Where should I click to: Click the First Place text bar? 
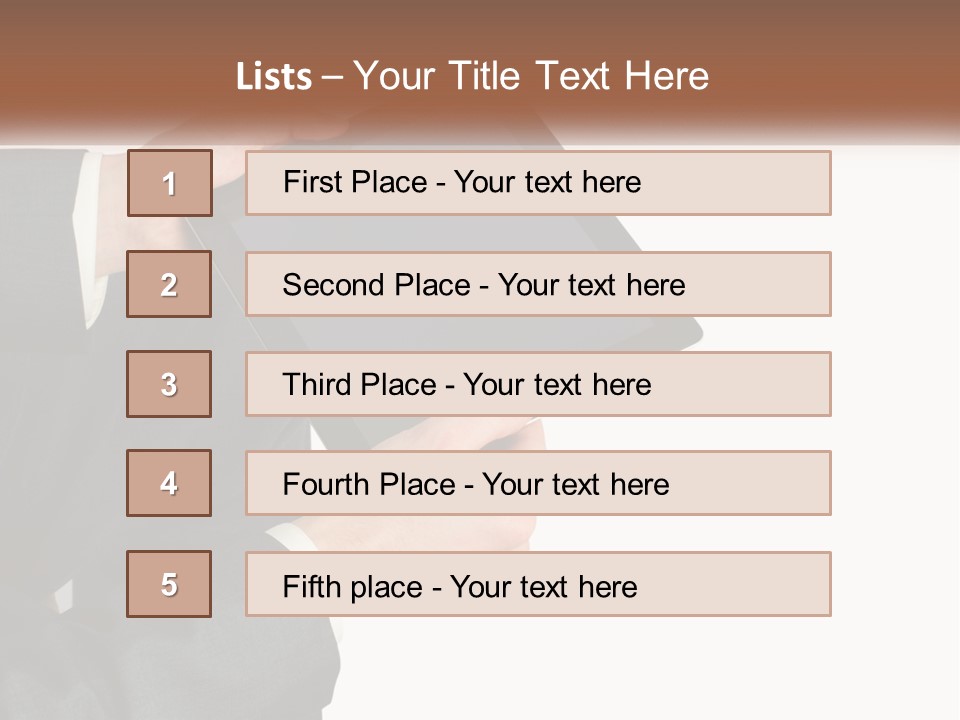tap(538, 183)
